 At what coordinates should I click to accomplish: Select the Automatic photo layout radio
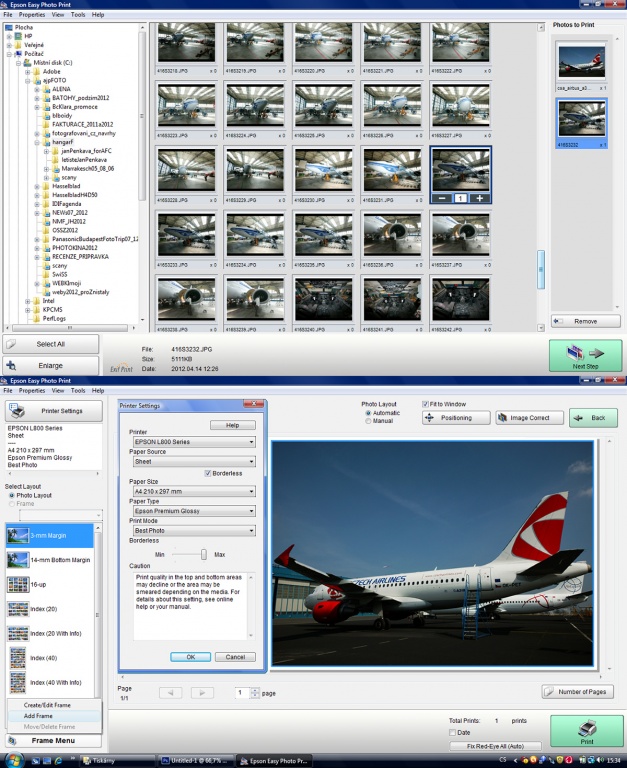[368, 413]
